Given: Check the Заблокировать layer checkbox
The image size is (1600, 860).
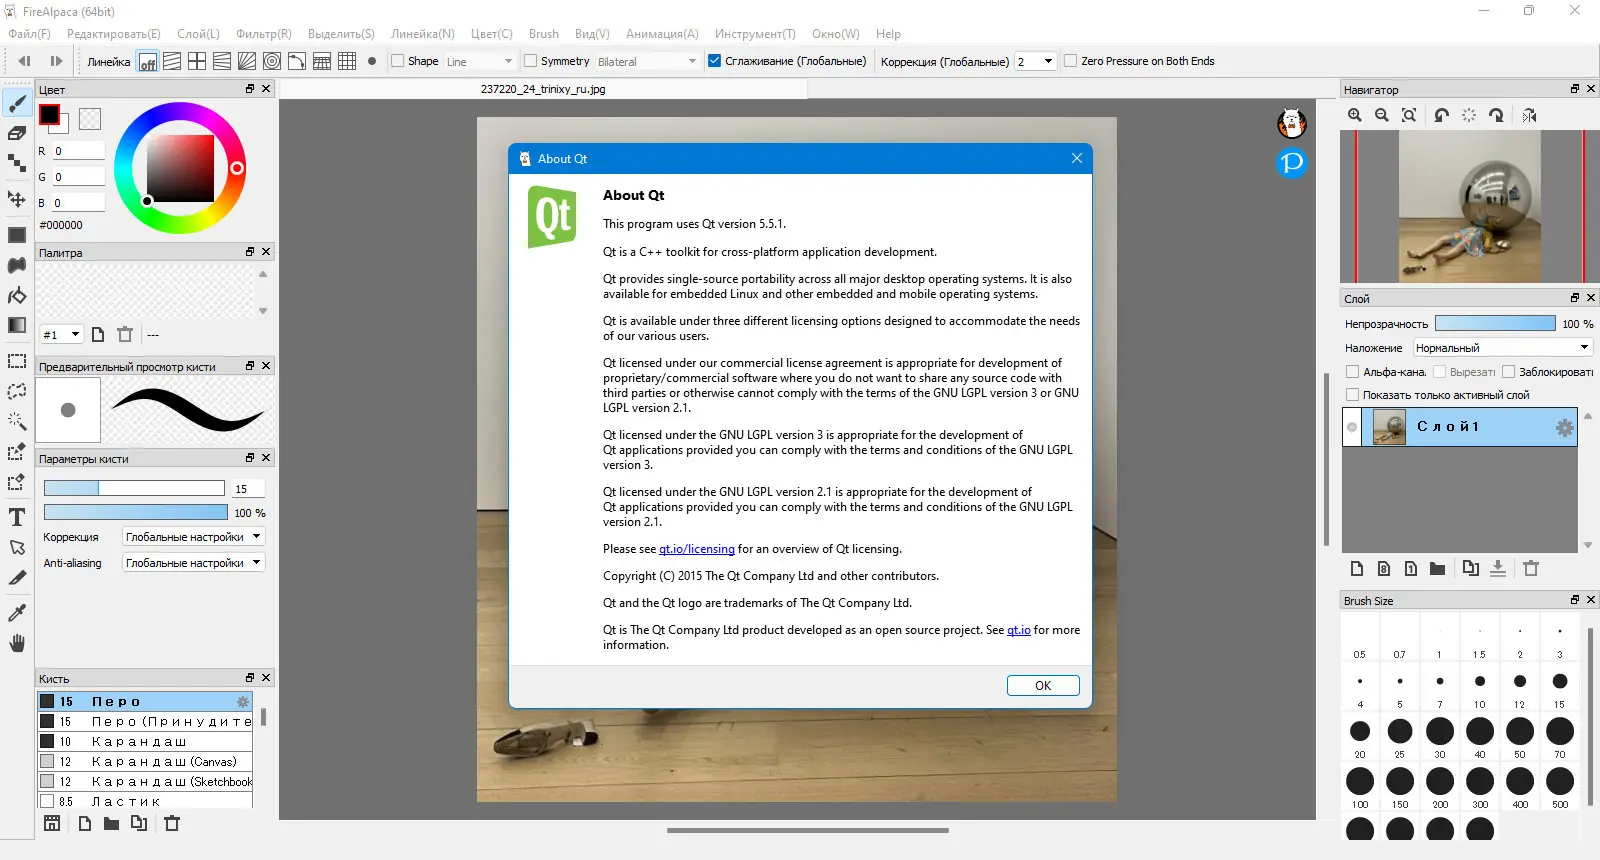Looking at the screenshot, I should (1508, 372).
